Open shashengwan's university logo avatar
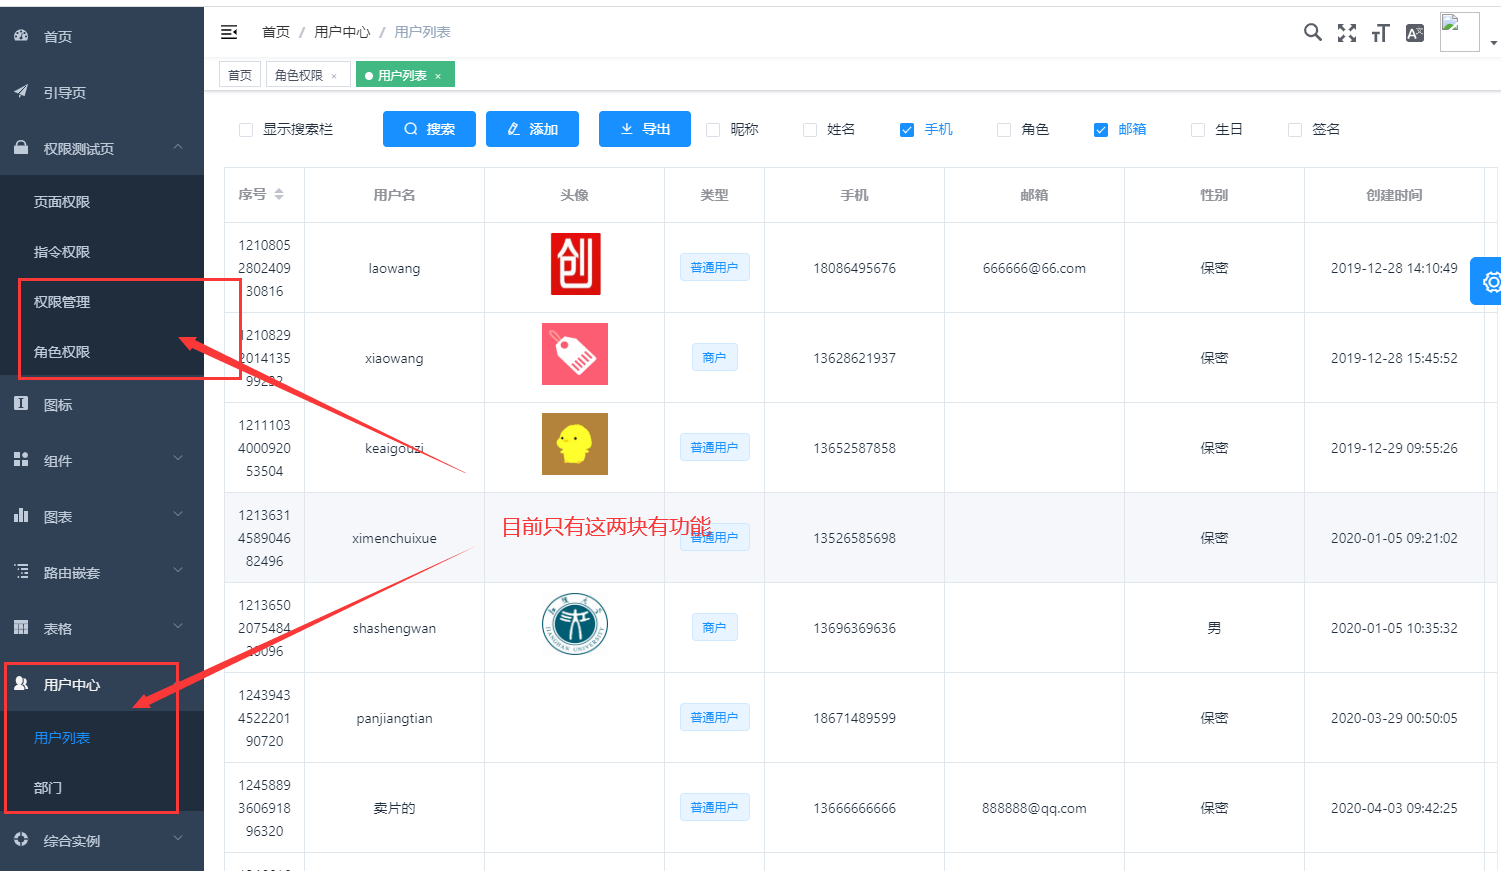Screen dimensions: 1501x871 tap(575, 624)
